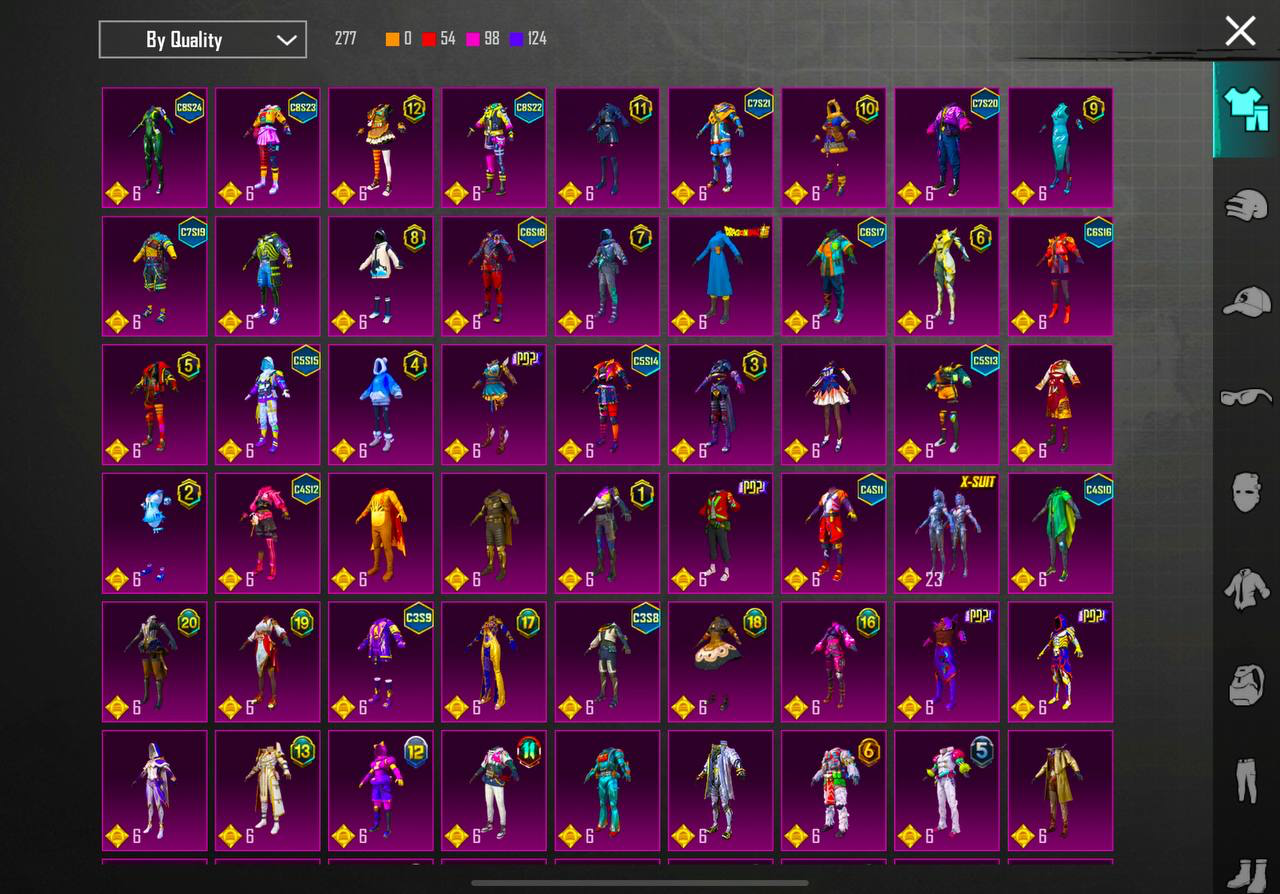Select the outfit badged 18

[720, 662]
